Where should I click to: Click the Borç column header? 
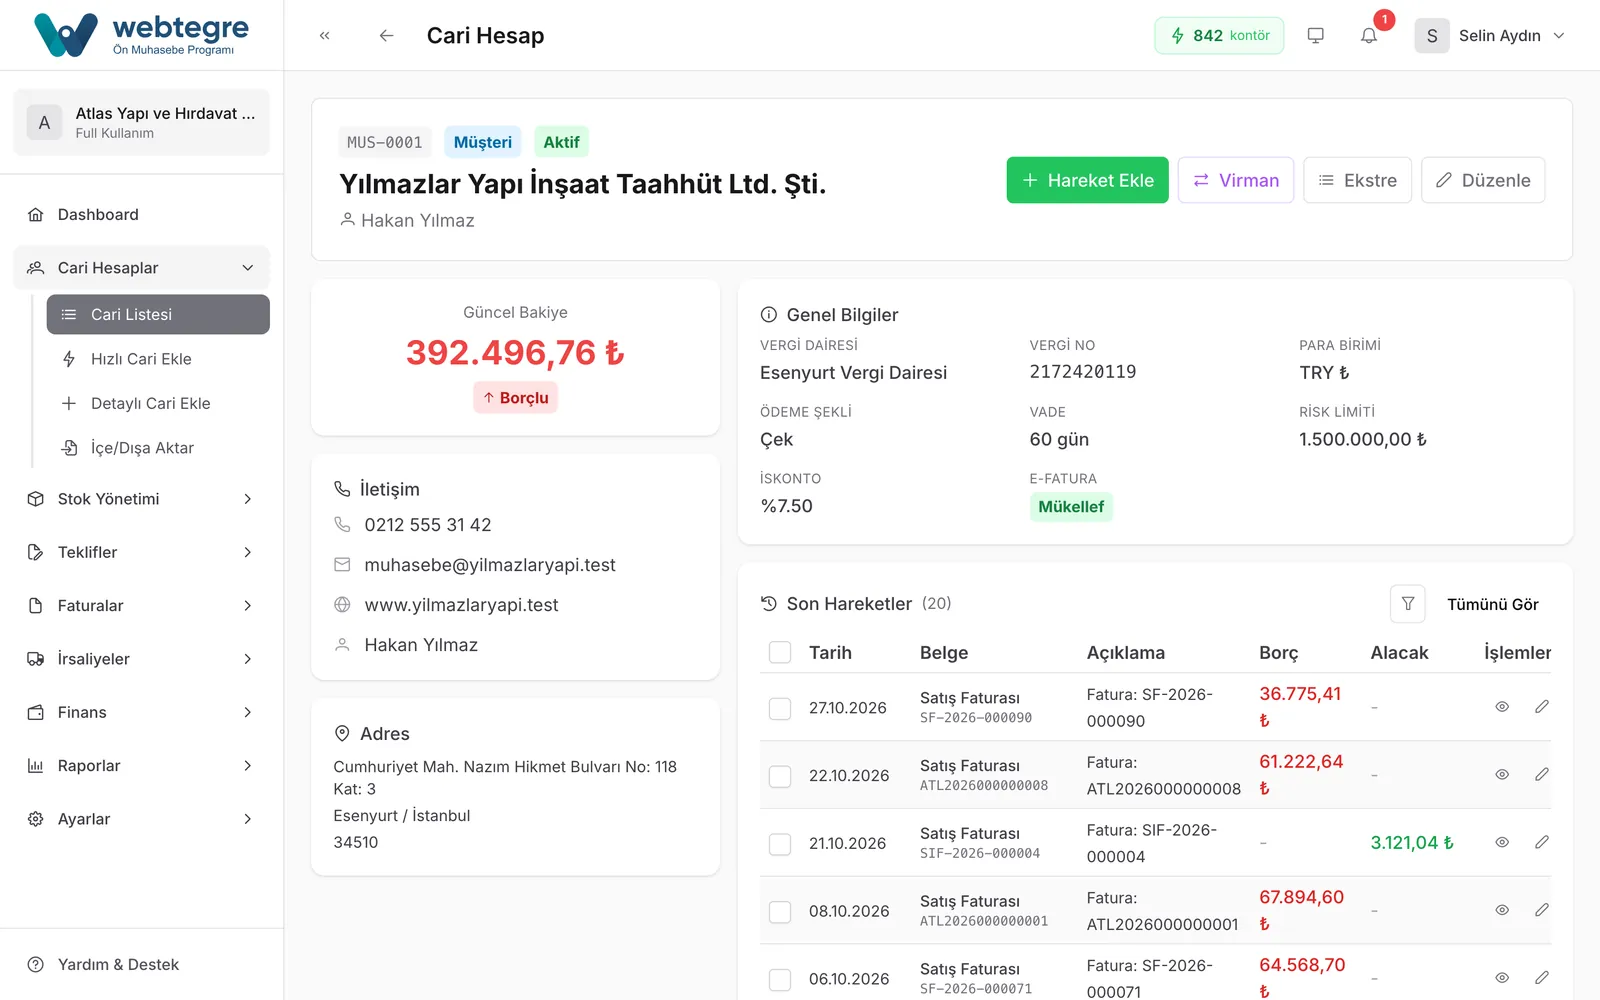point(1279,653)
